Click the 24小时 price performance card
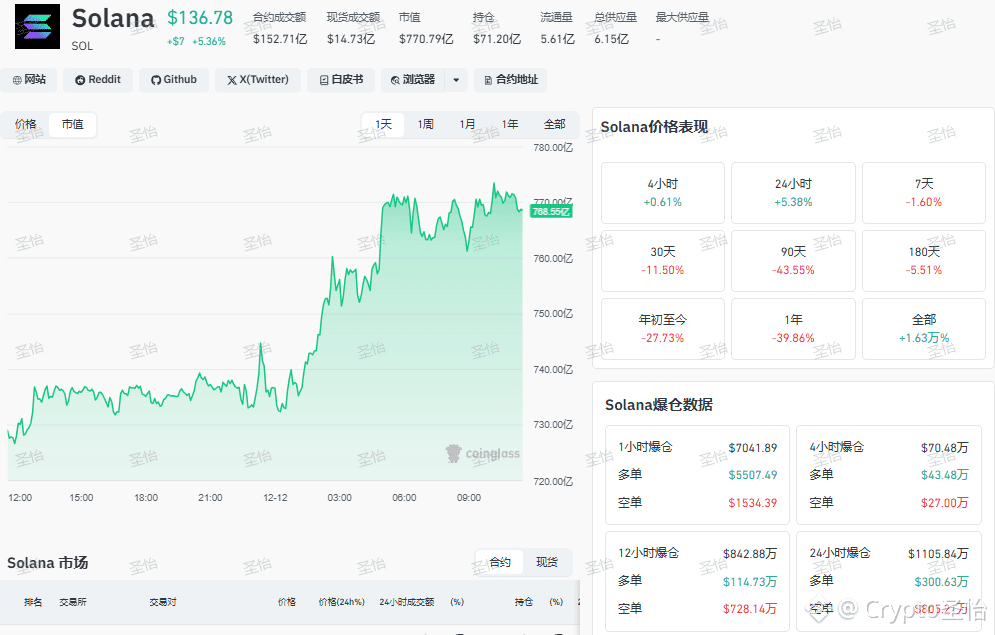The height and width of the screenshot is (635, 995). point(793,193)
